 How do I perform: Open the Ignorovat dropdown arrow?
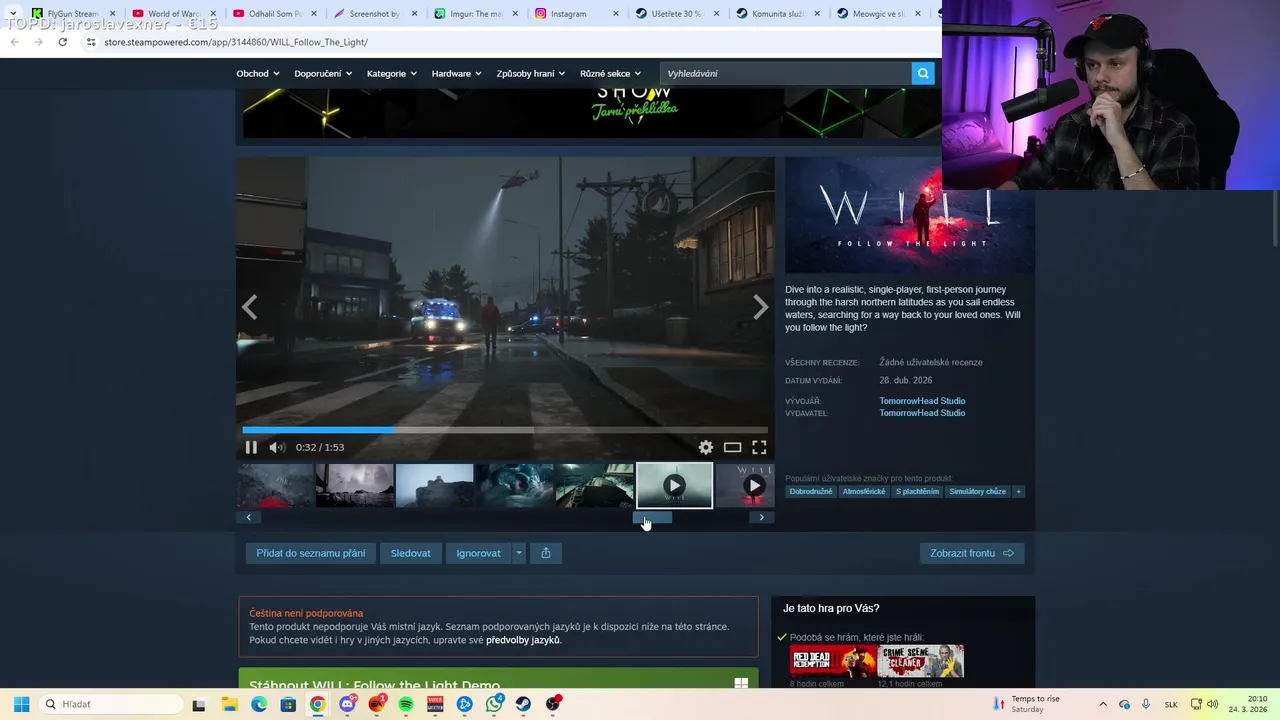point(519,553)
